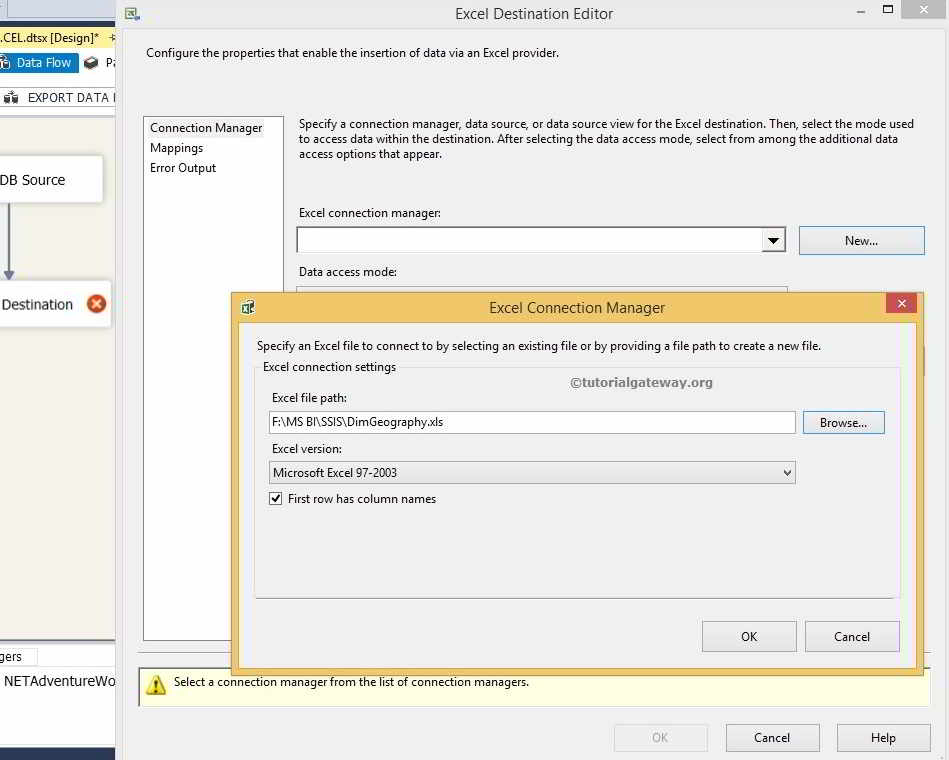949x760 pixels.
Task: Click the package icon beside the Data Flow tab
Action: point(90,62)
